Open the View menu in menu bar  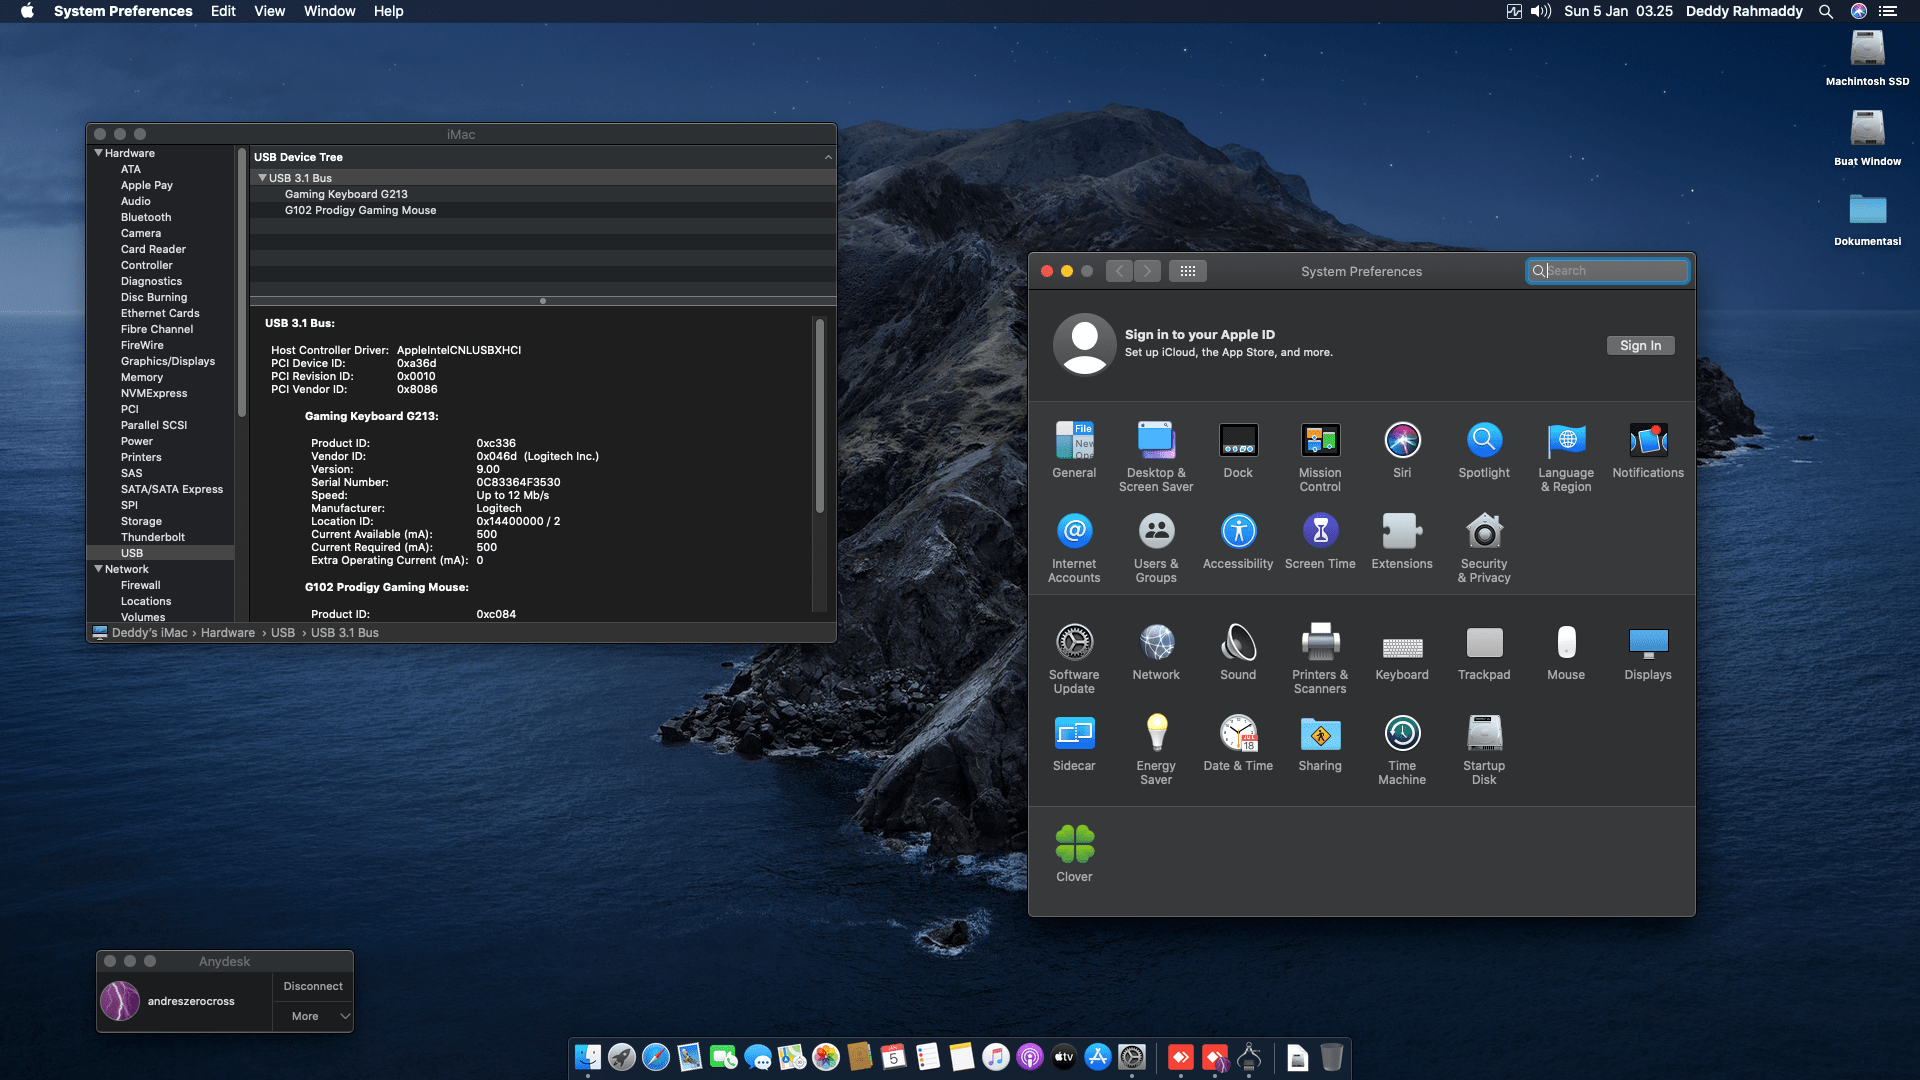[x=269, y=11]
